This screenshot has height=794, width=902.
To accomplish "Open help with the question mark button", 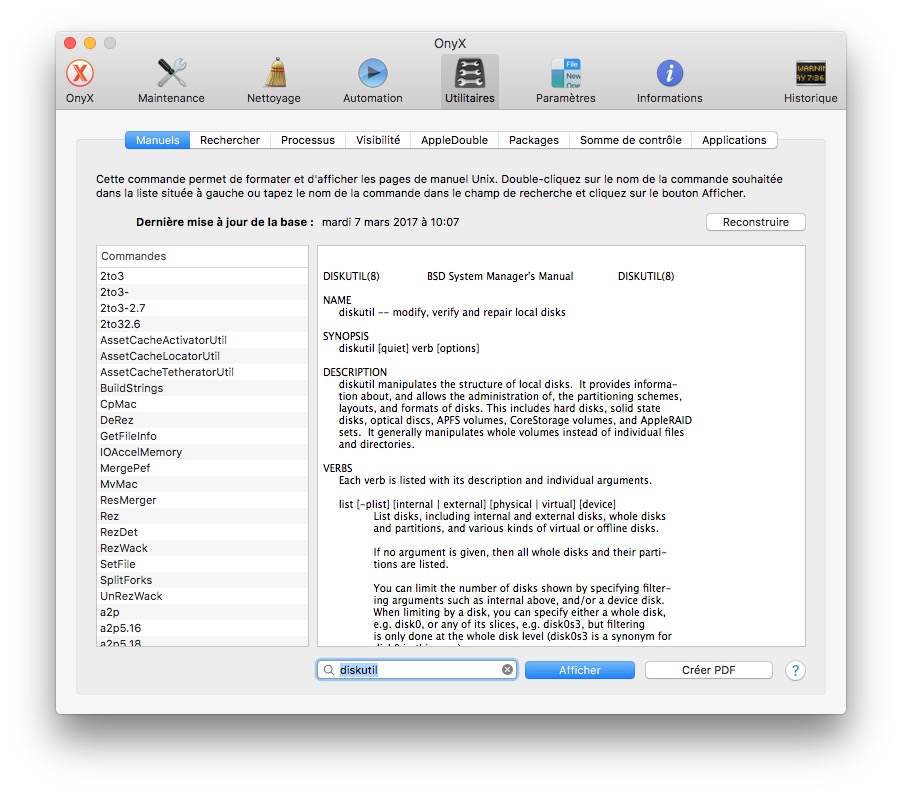I will (x=795, y=670).
